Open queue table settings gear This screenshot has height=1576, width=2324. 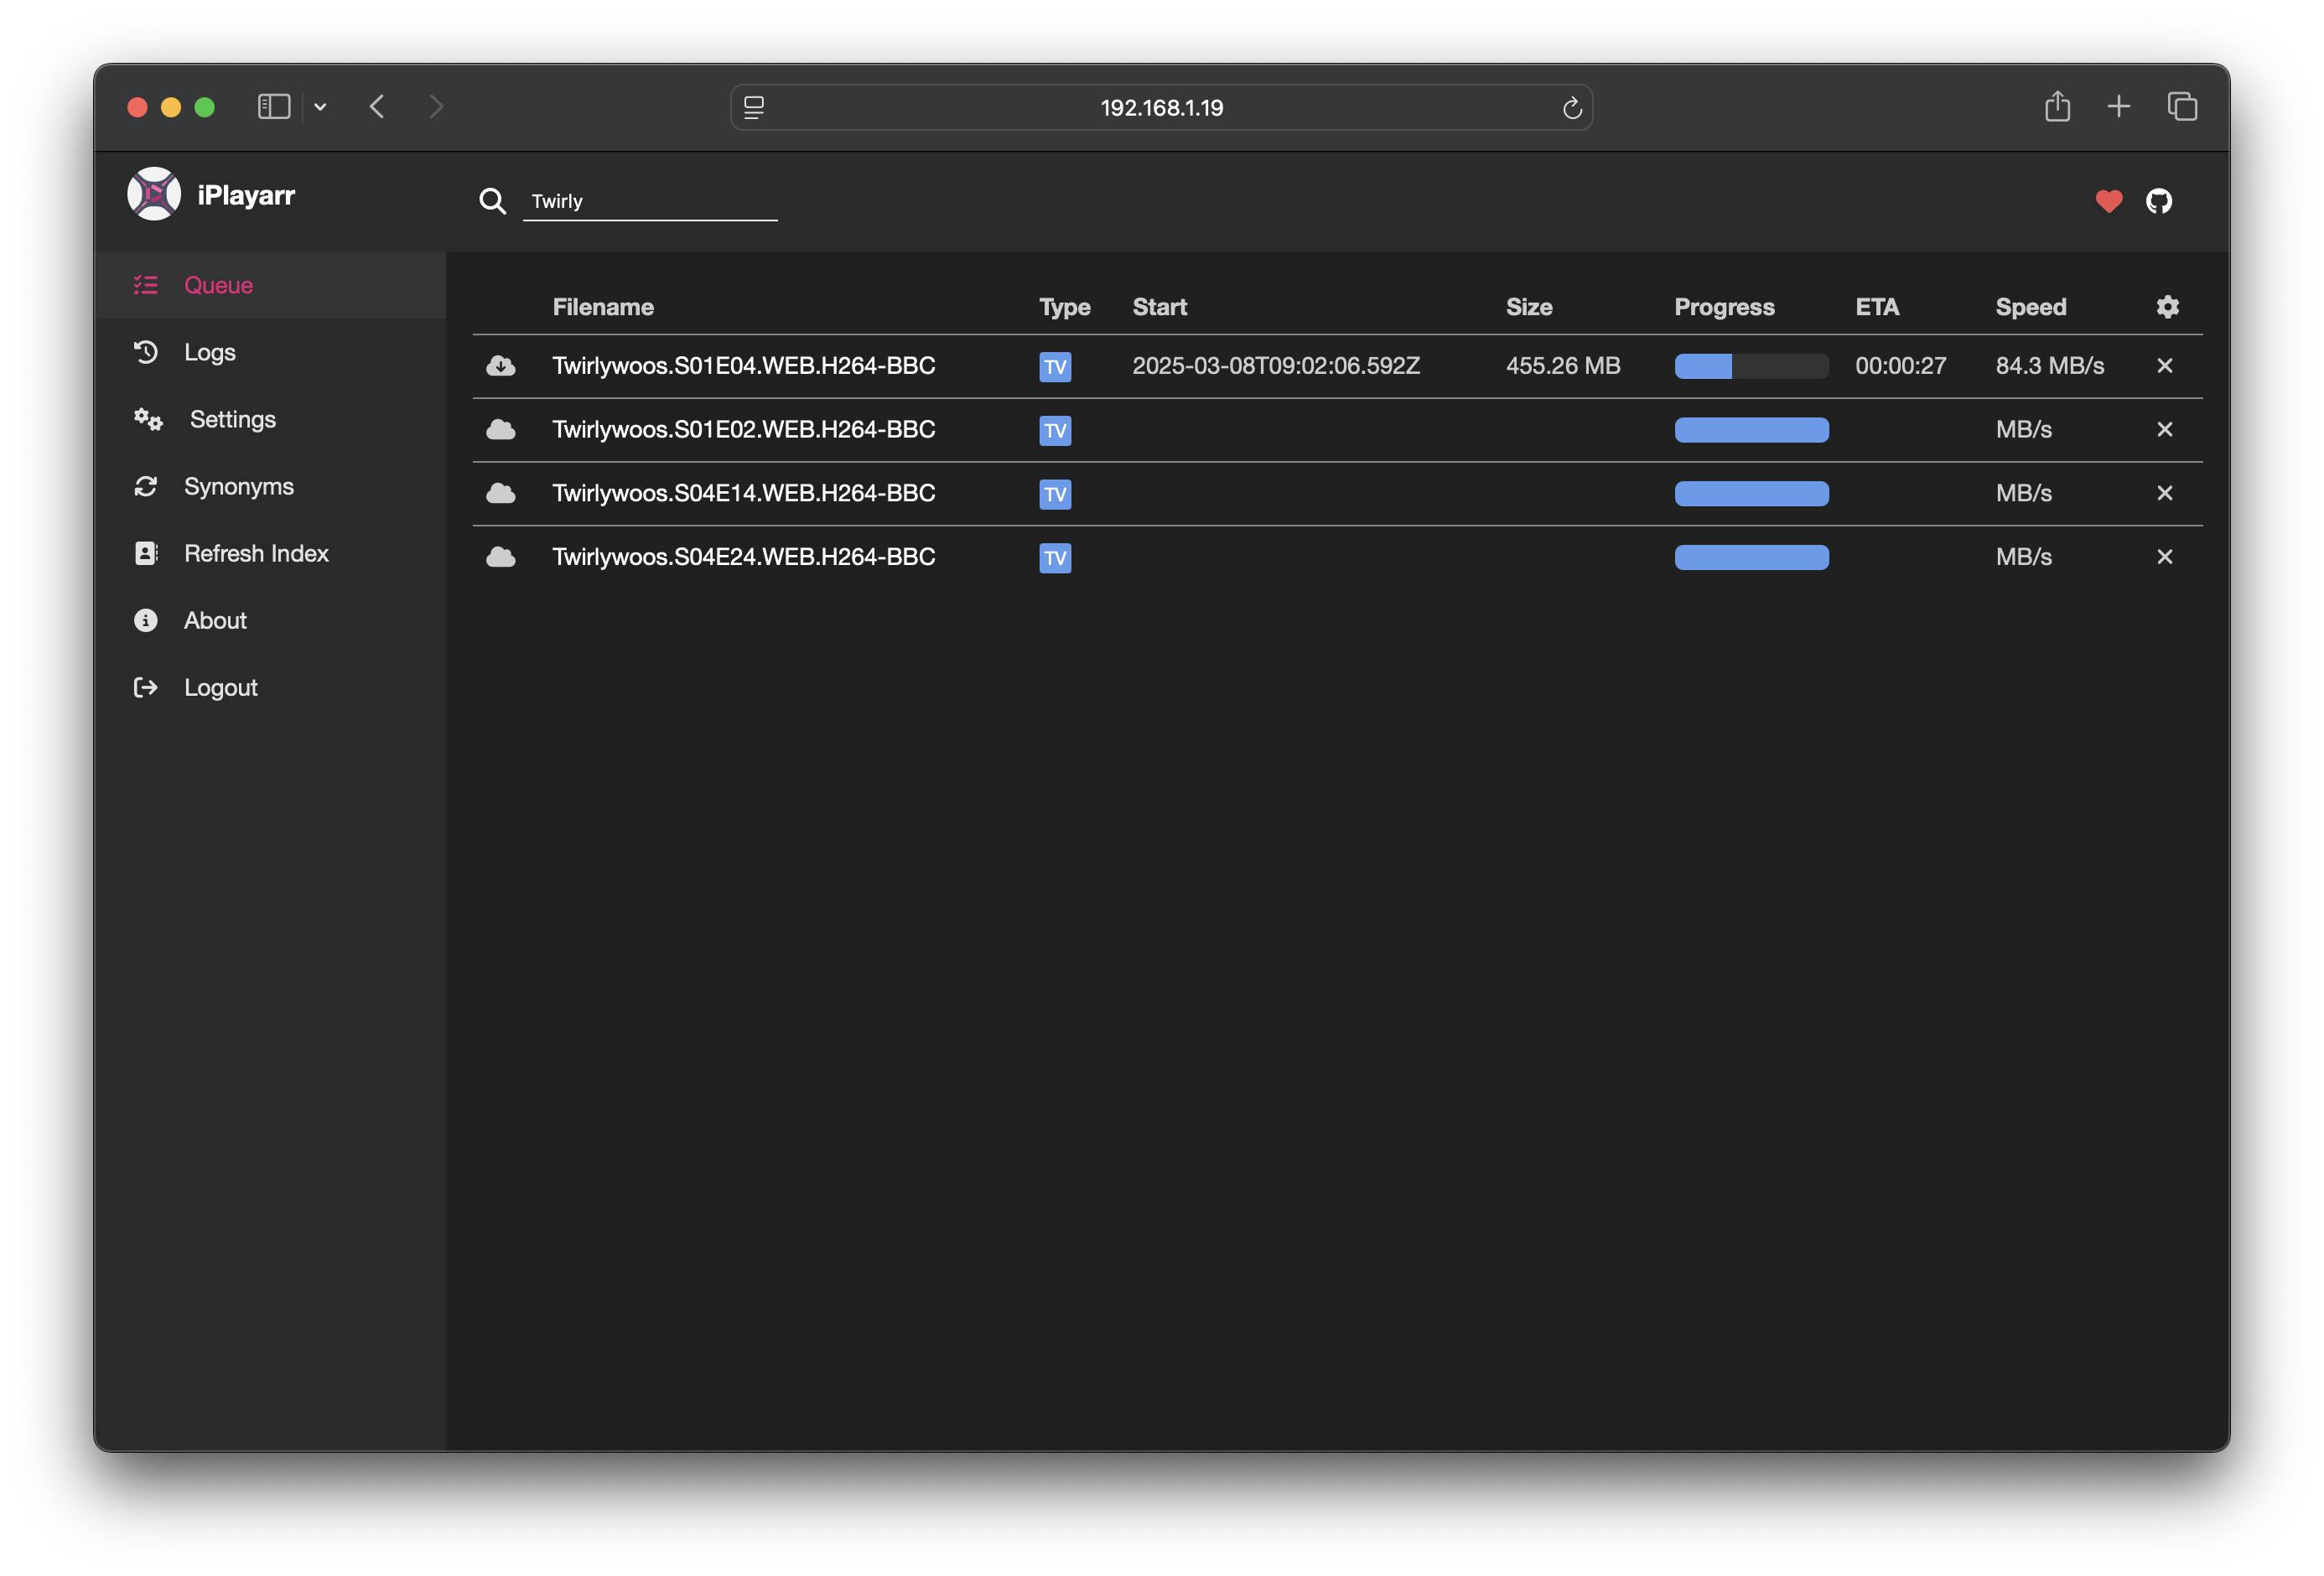pyautogui.click(x=2166, y=307)
